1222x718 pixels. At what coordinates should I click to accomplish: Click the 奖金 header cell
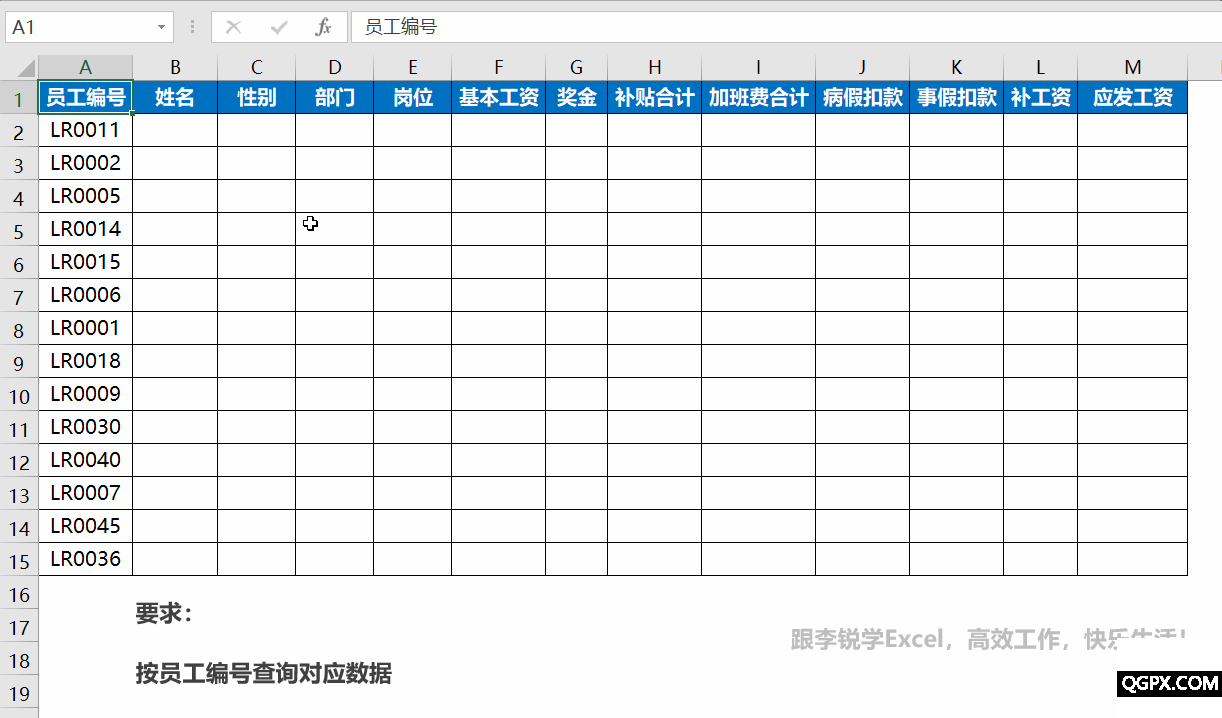pos(577,97)
